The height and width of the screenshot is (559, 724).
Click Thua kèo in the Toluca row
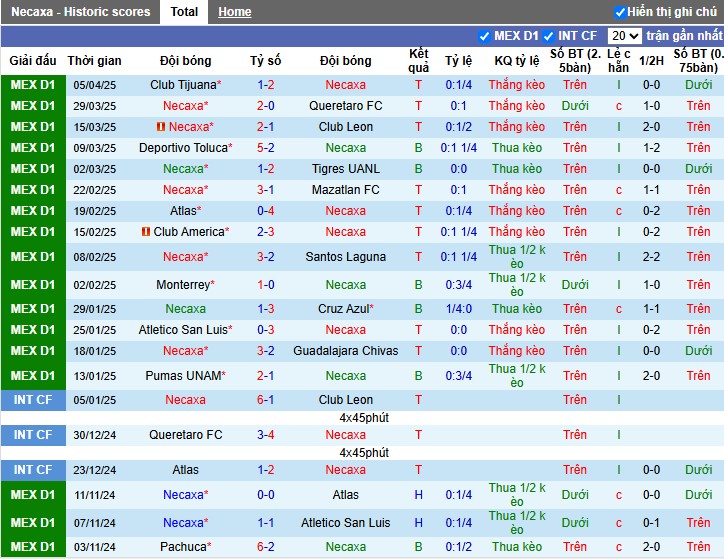point(517,148)
